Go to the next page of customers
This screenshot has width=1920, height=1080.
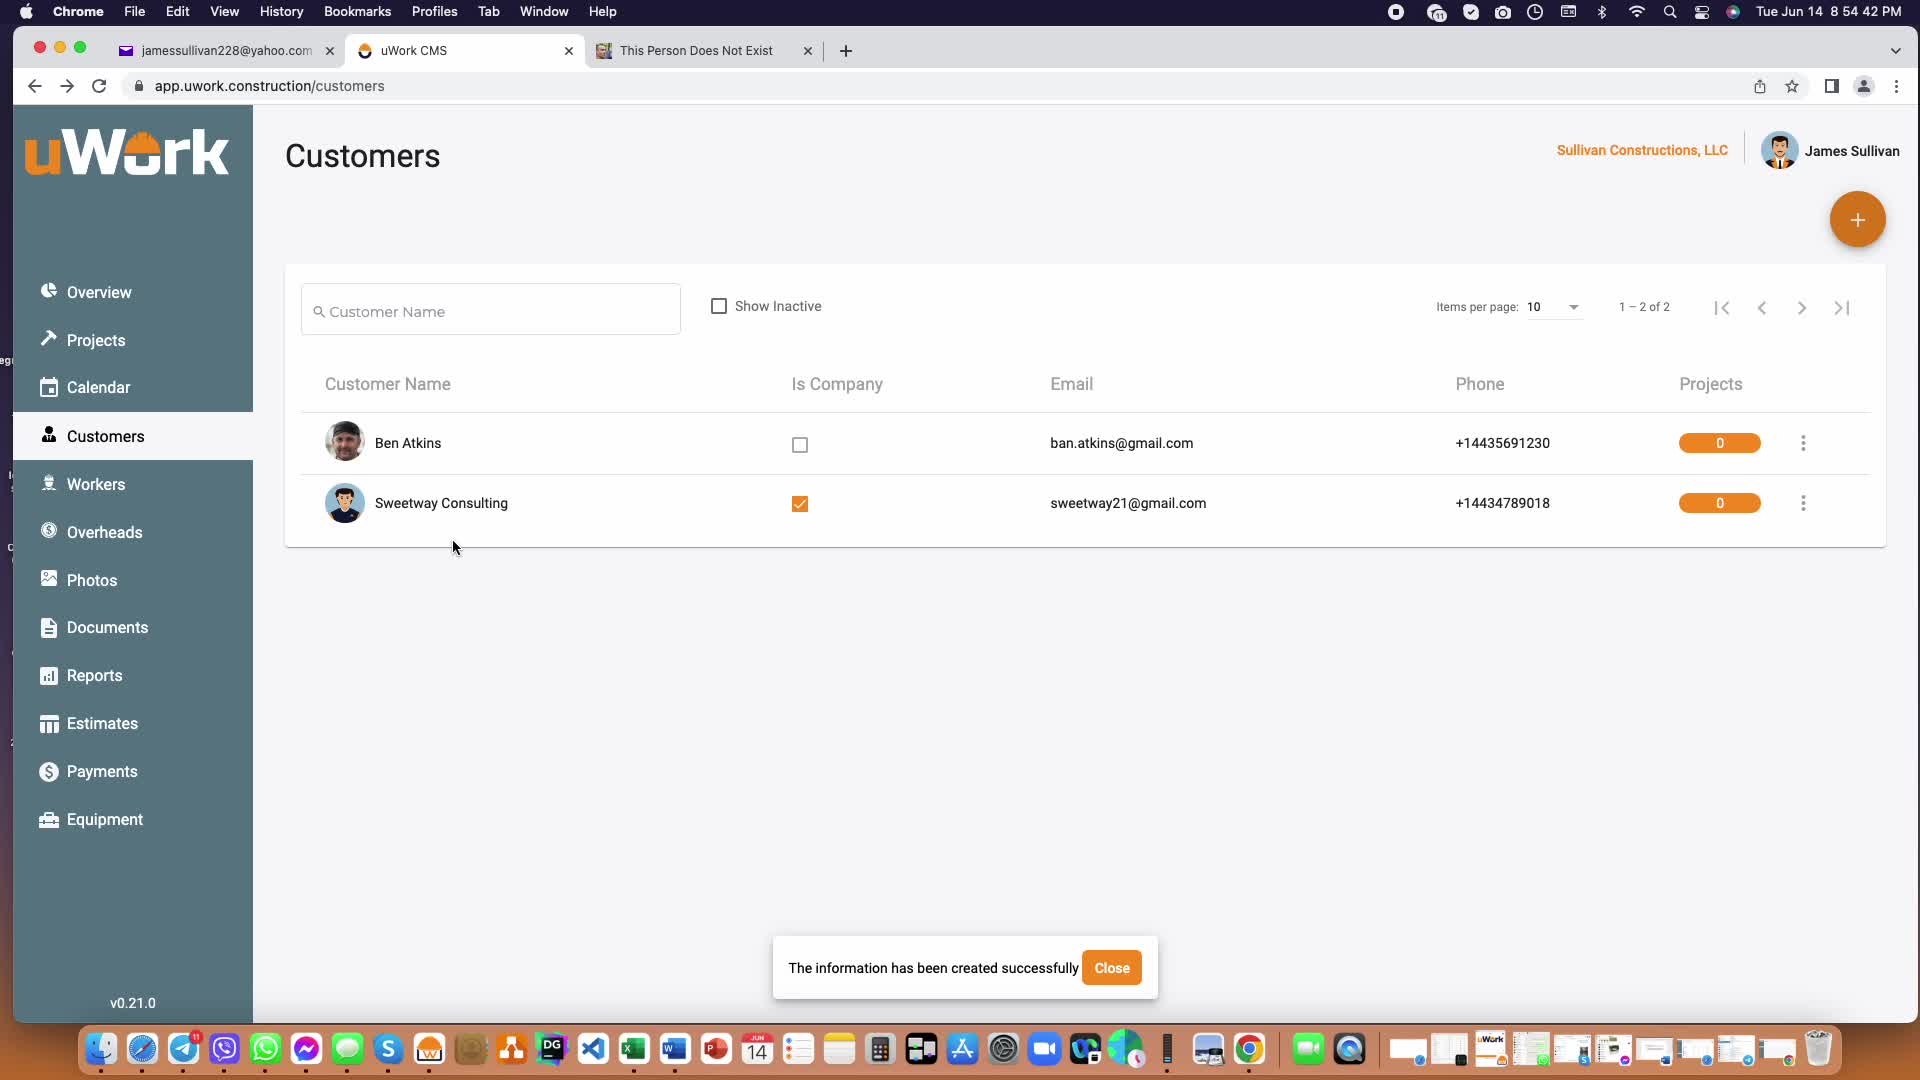tap(1801, 307)
